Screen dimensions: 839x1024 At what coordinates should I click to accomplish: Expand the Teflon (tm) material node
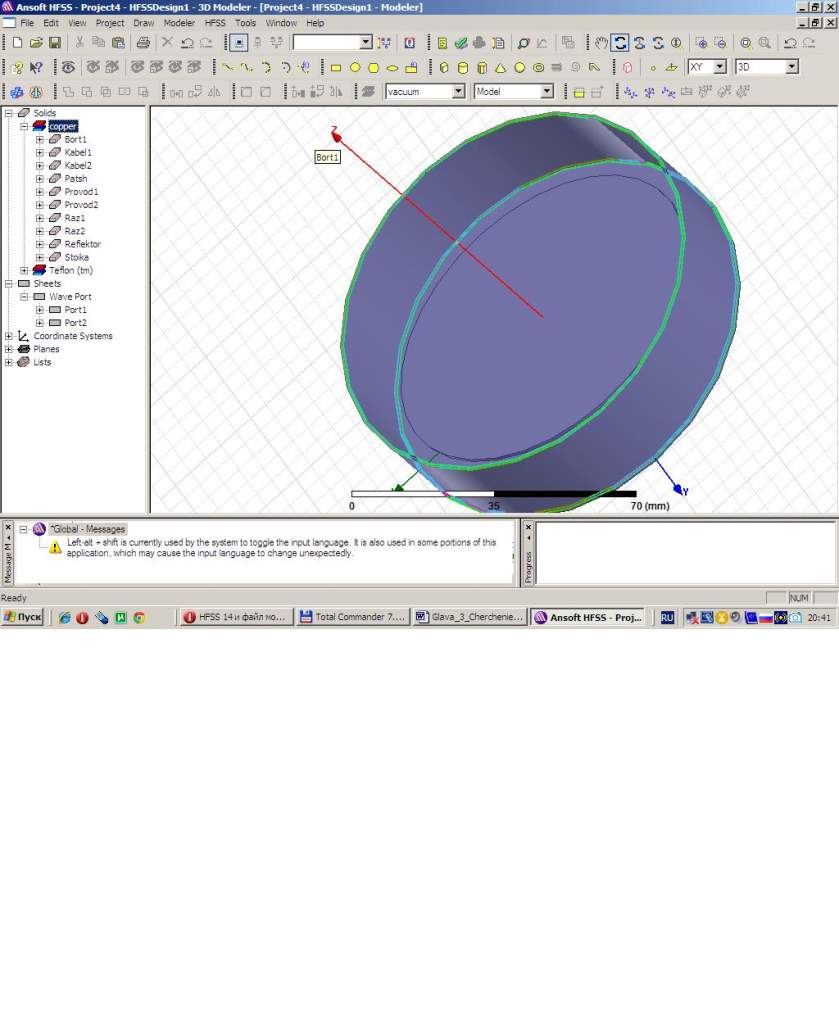tap(24, 270)
